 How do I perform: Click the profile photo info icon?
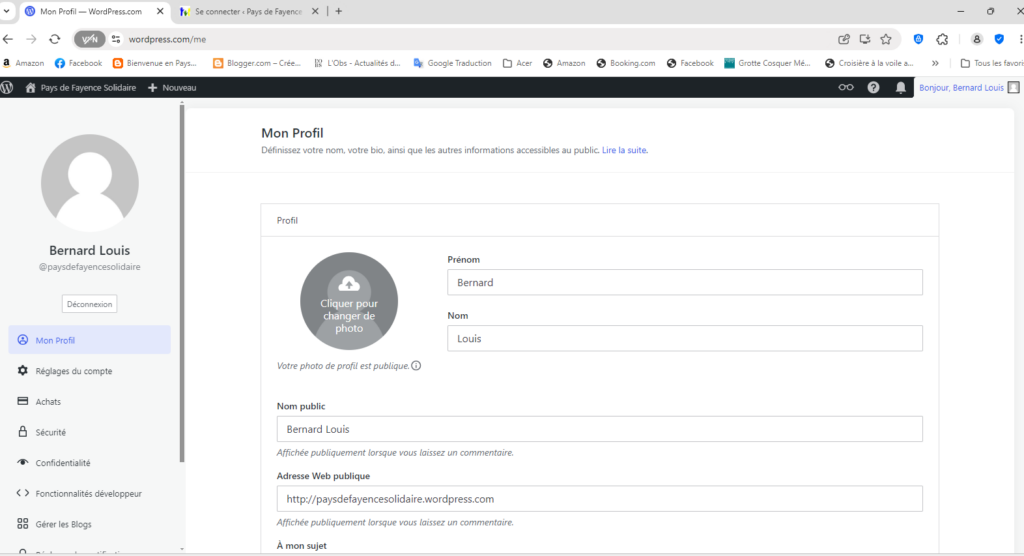click(416, 366)
